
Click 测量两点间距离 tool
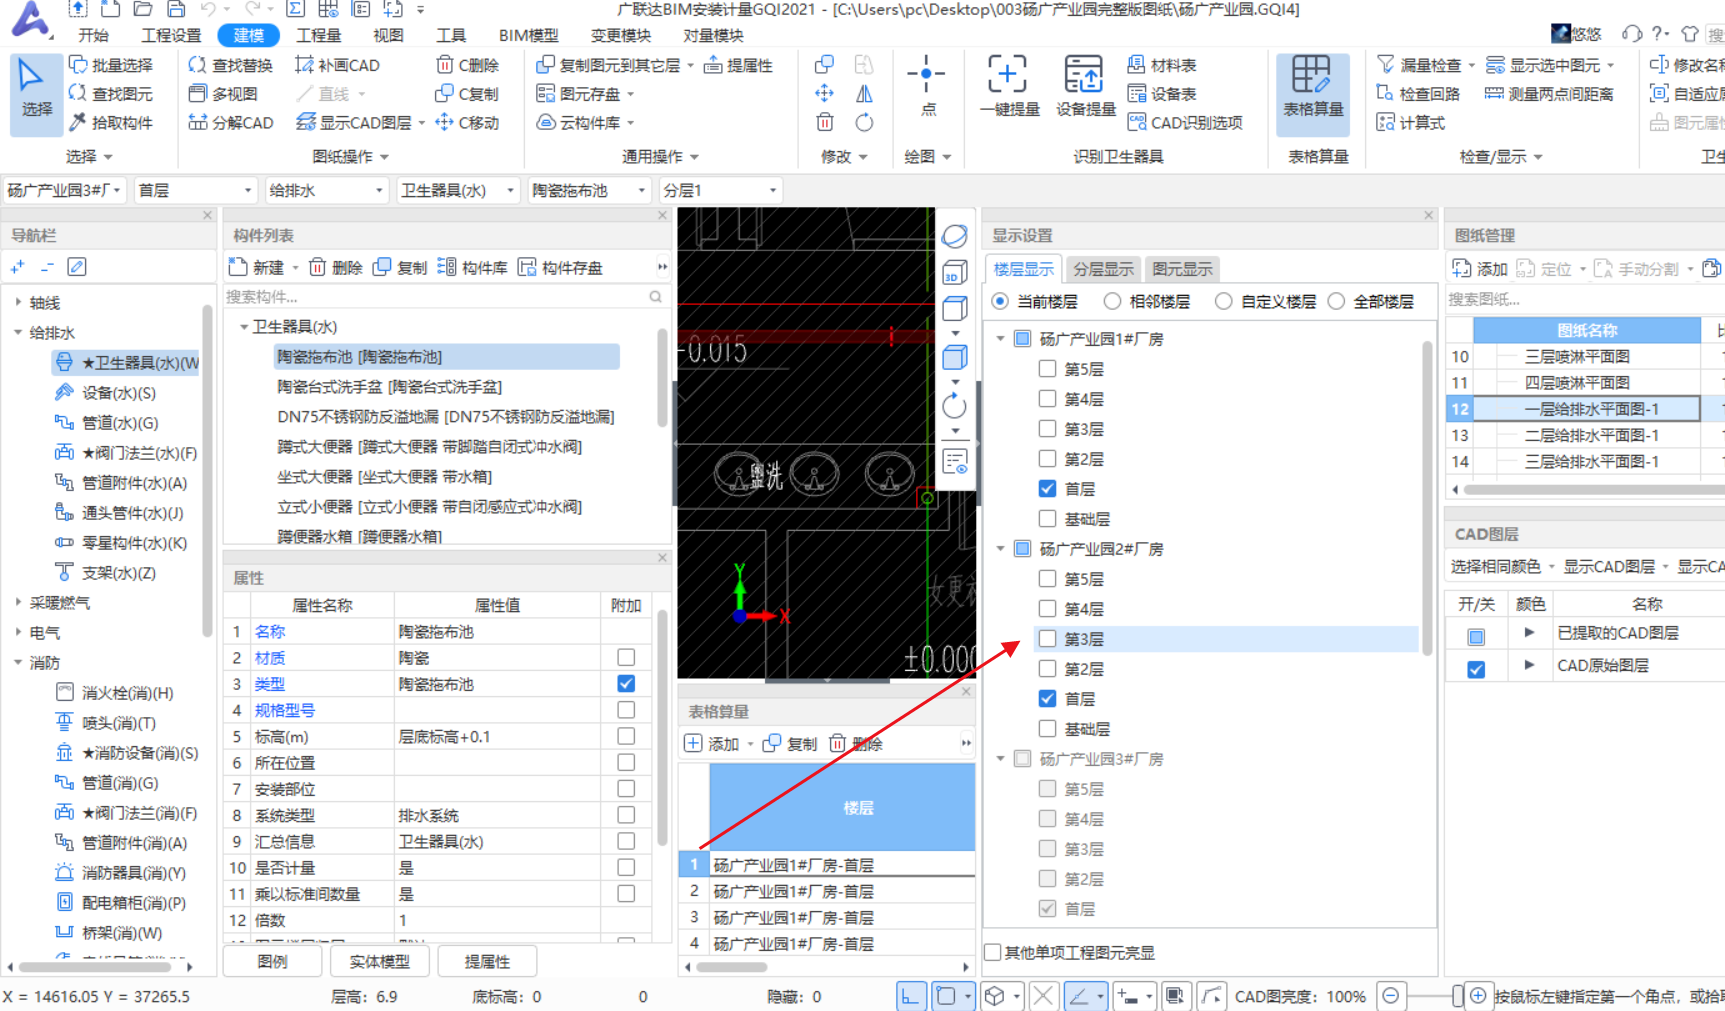point(1550,94)
